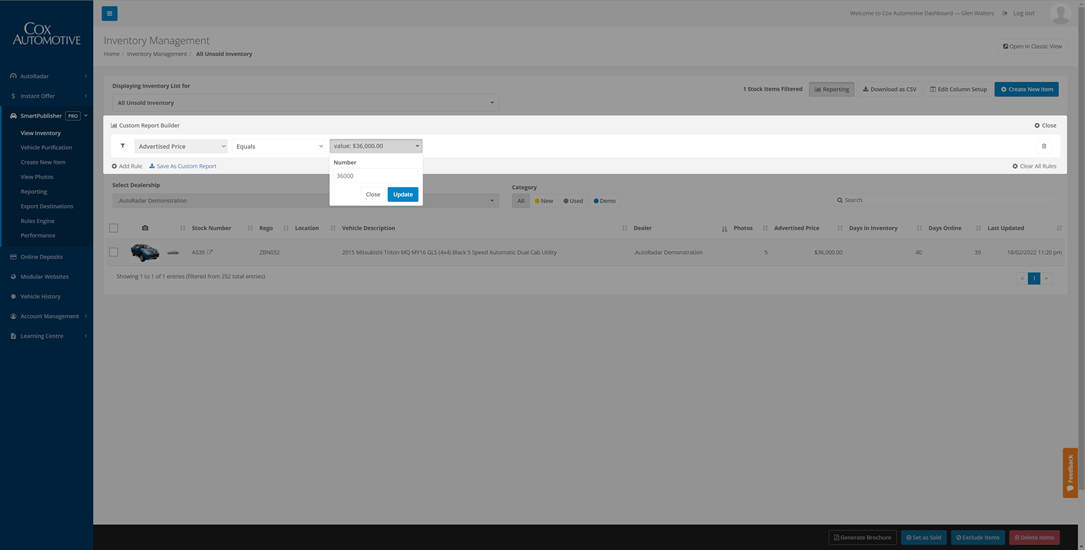
Task: Open Export Destinations submenu item
Action: click(46, 206)
